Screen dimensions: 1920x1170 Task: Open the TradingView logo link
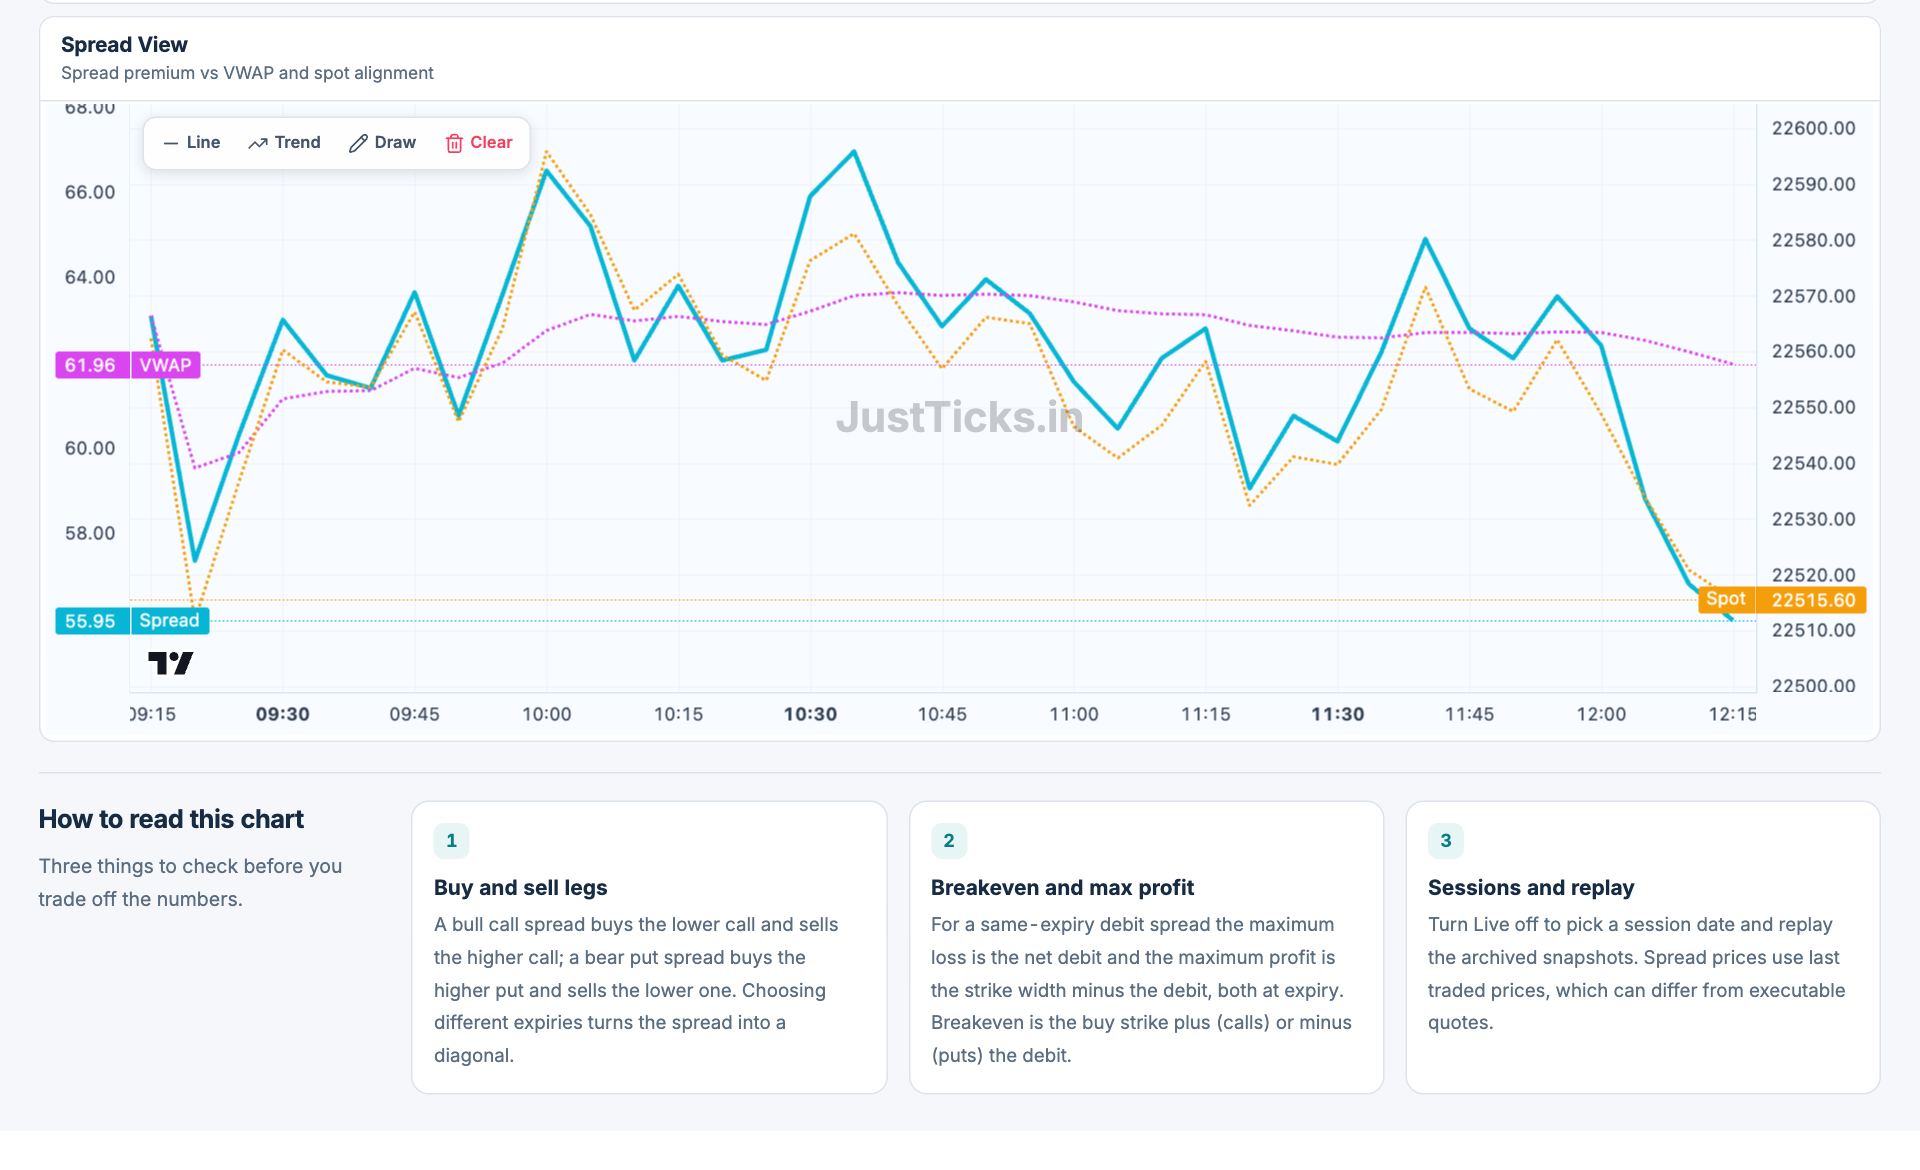[170, 663]
